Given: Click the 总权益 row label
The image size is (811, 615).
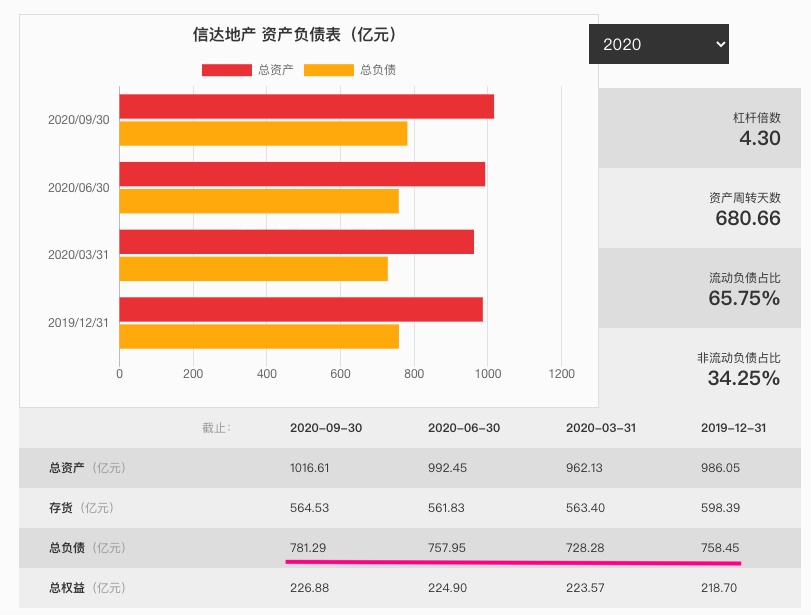Looking at the screenshot, I should point(64,589).
